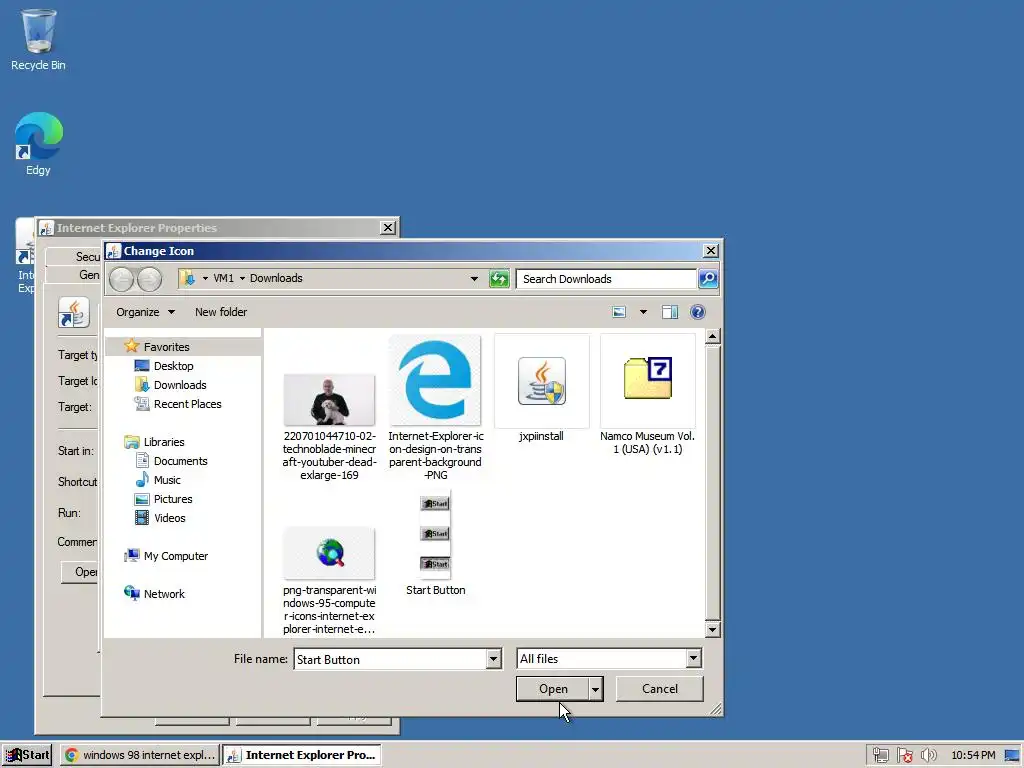1024x768 pixels.
Task: Expand the Open button split arrow
Action: coord(595,689)
